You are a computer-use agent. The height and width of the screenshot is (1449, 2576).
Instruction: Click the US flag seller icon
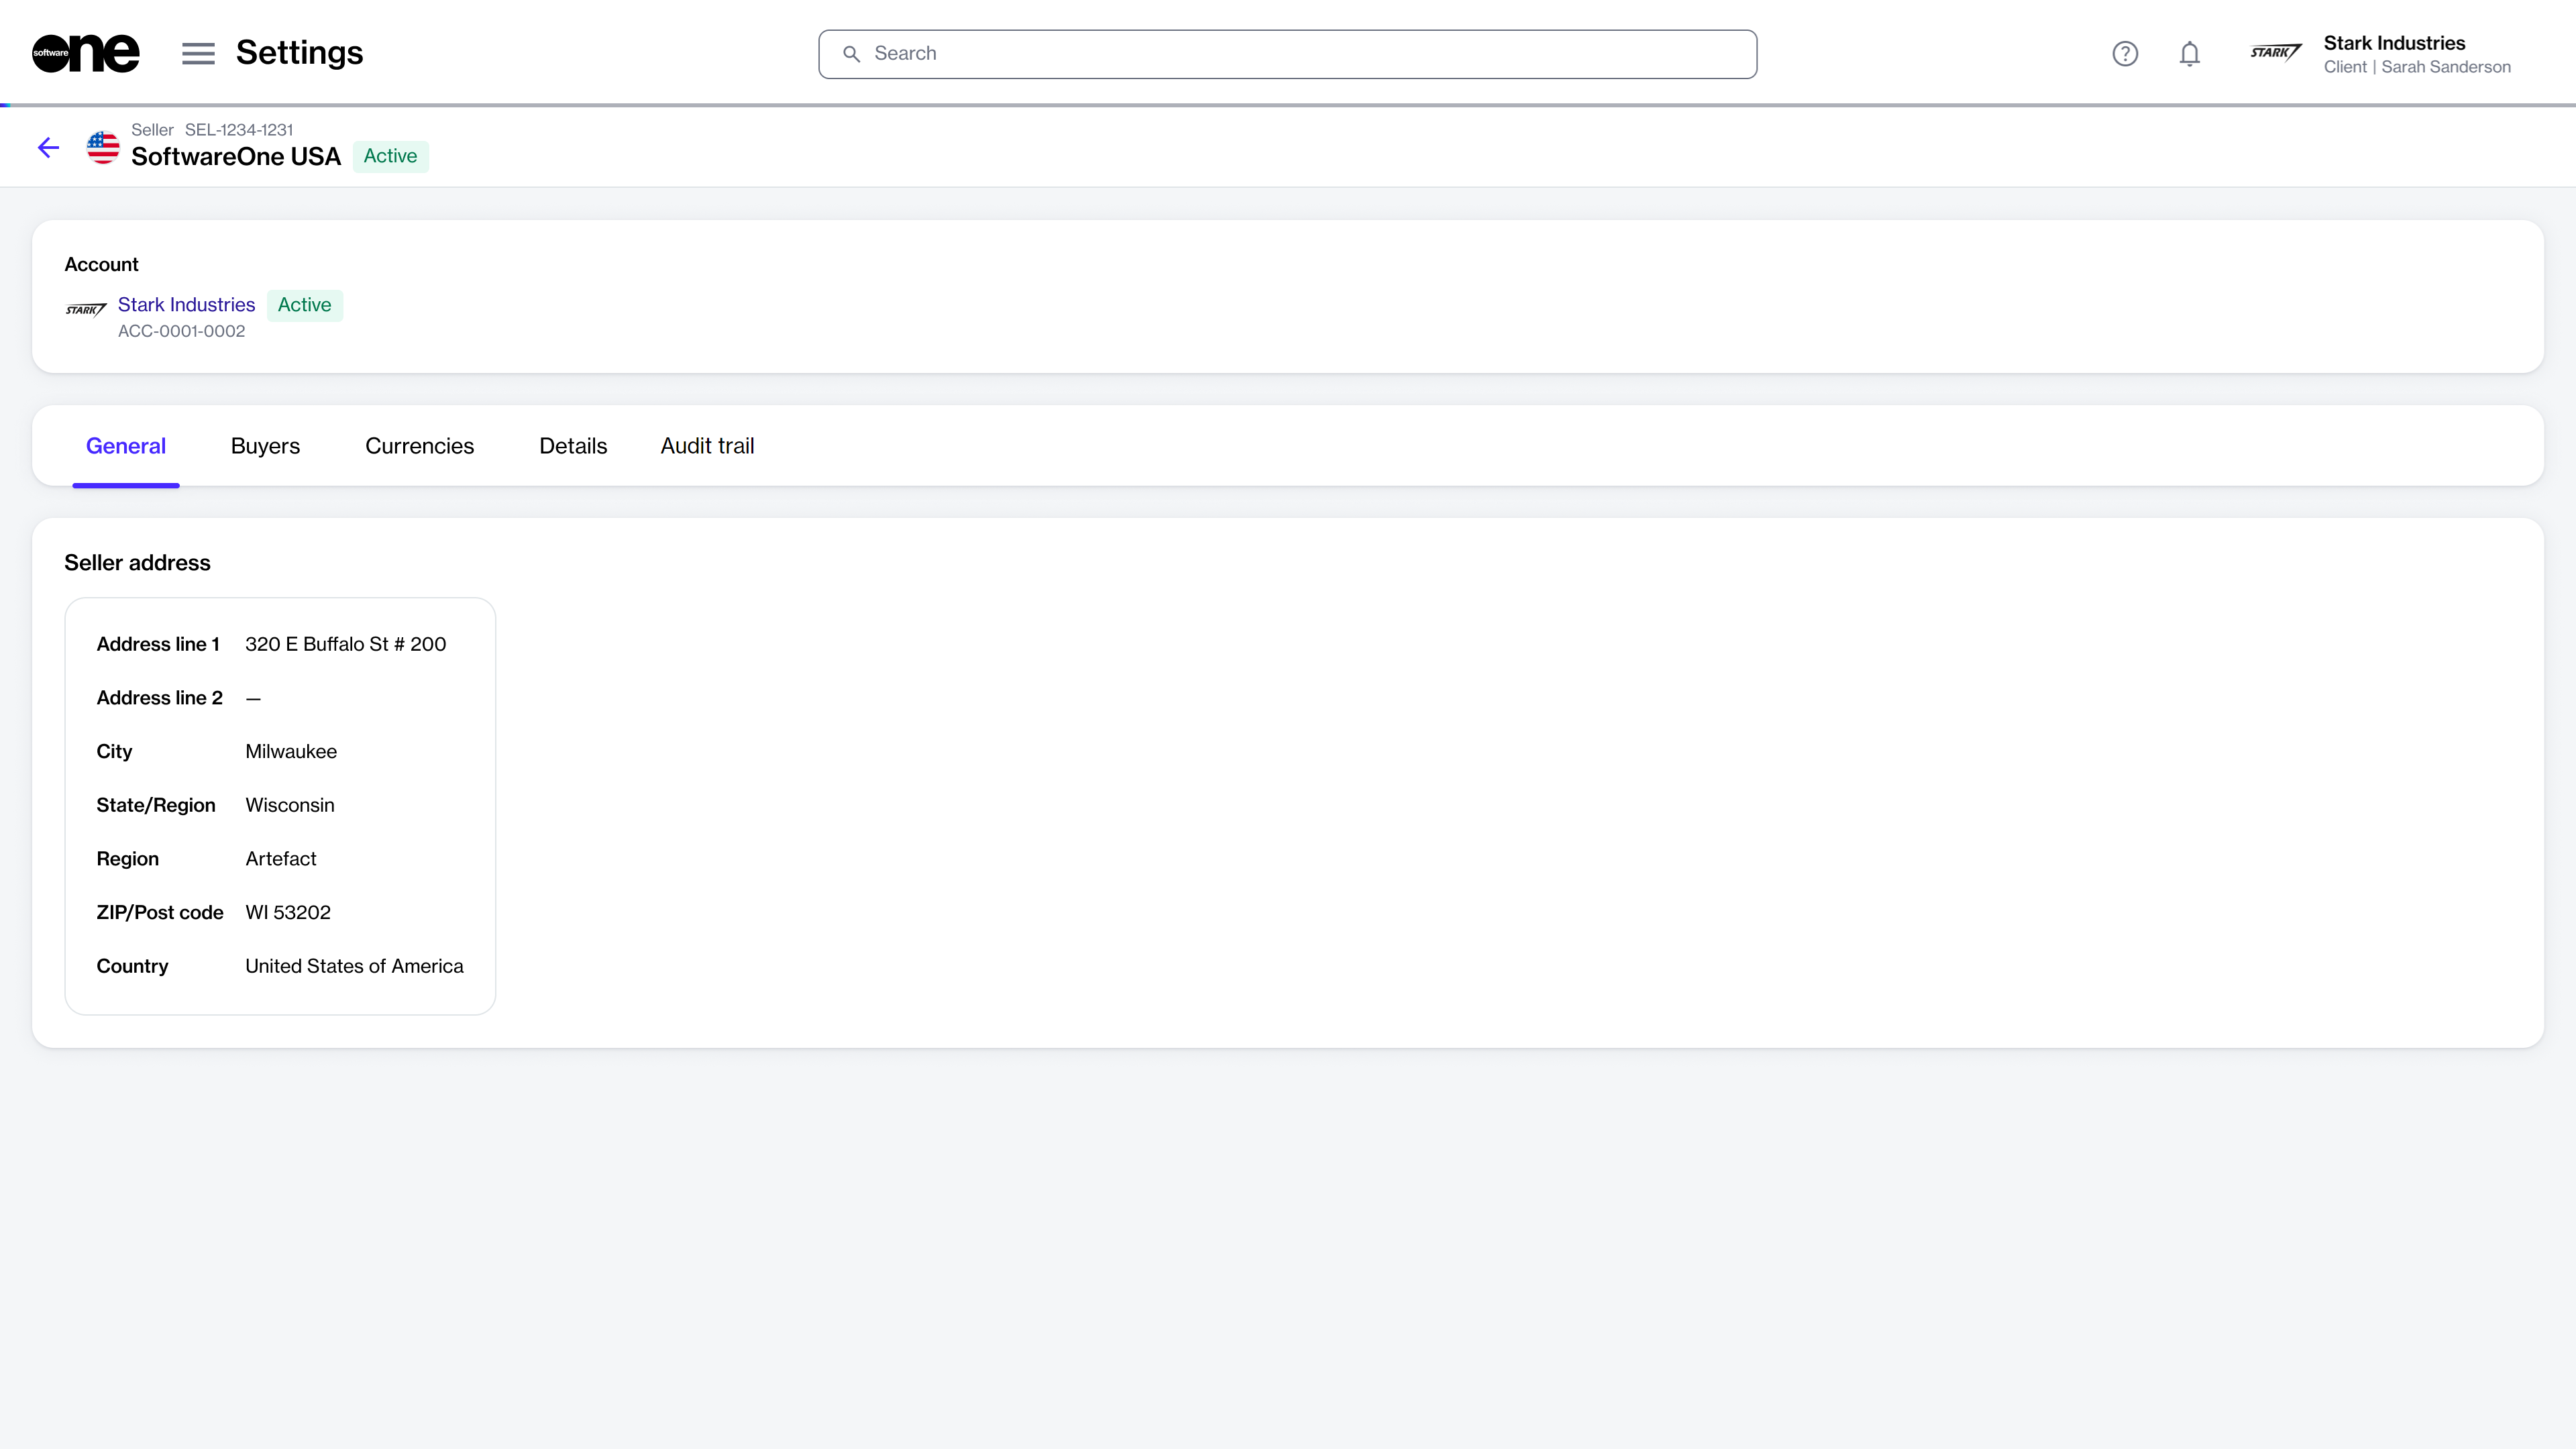click(103, 148)
